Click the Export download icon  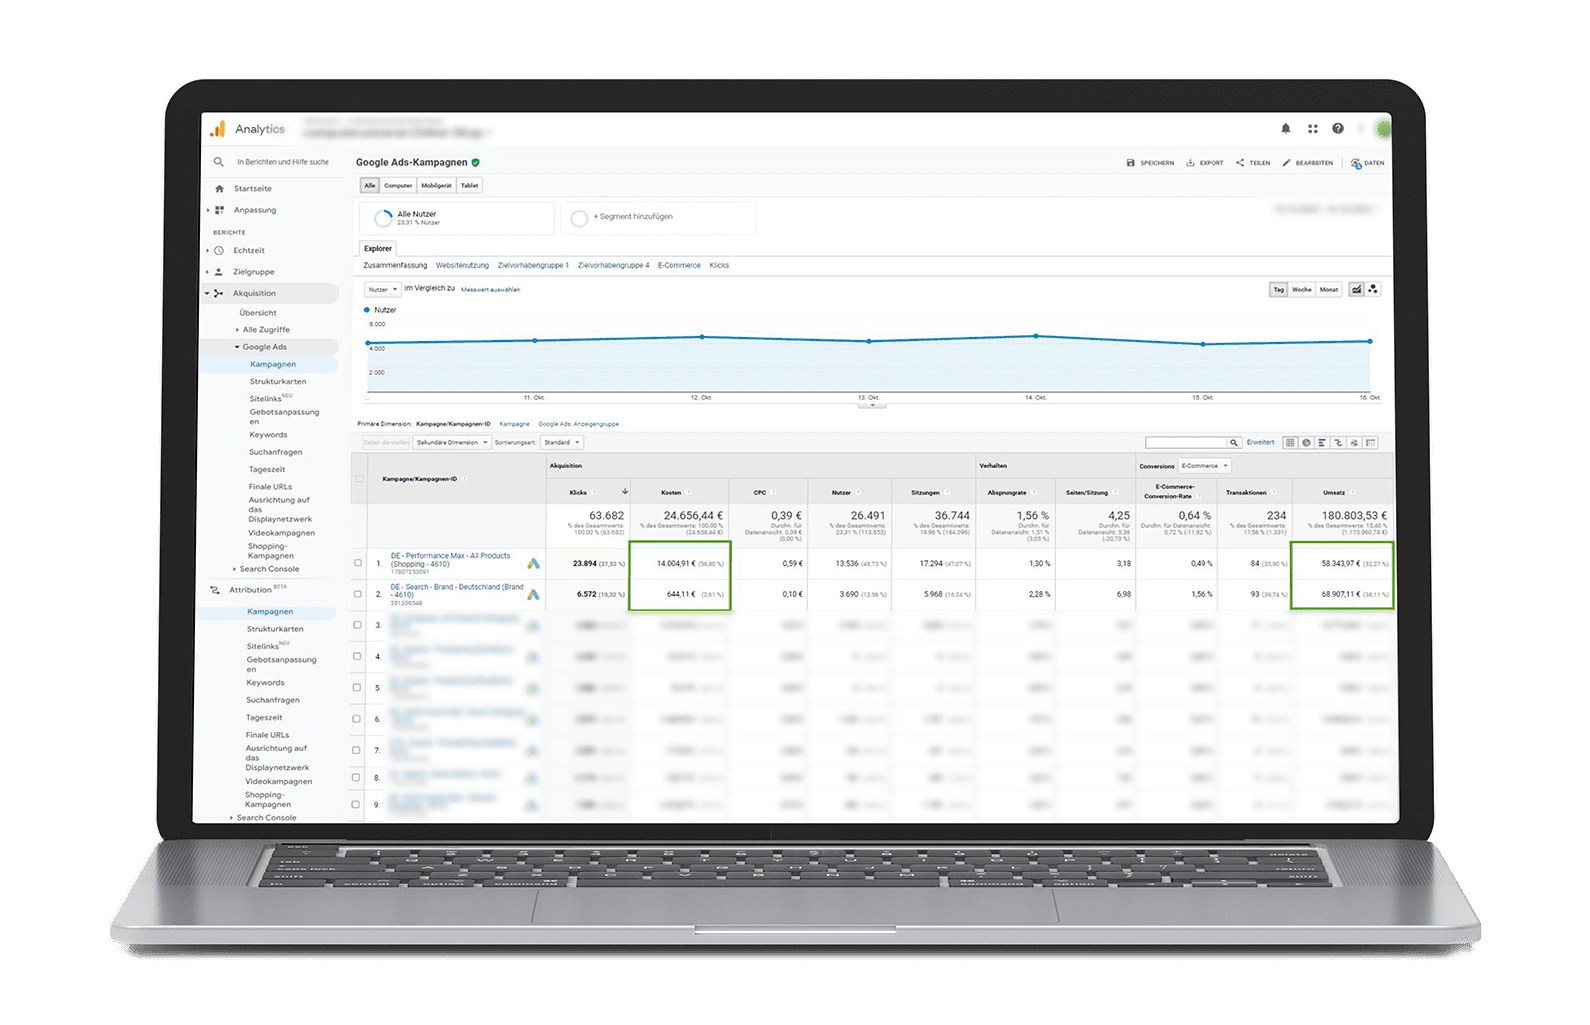[1190, 163]
